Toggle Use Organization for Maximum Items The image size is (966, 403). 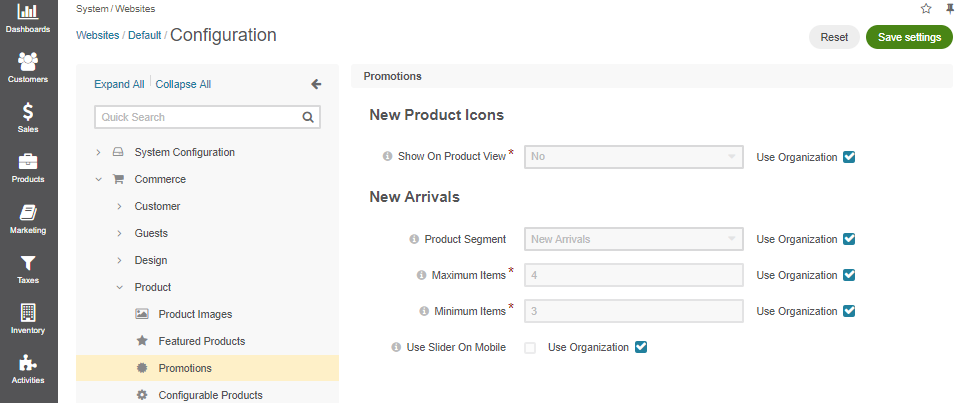pos(849,275)
